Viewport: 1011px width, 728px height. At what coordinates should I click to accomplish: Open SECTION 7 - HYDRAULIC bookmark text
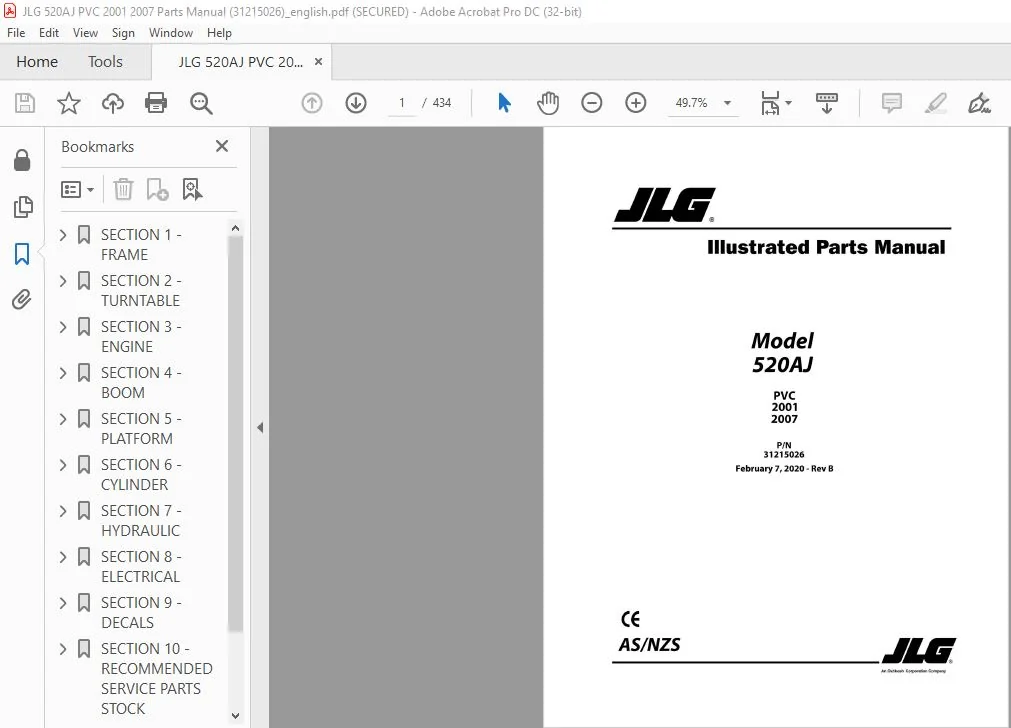pyautogui.click(x=141, y=520)
